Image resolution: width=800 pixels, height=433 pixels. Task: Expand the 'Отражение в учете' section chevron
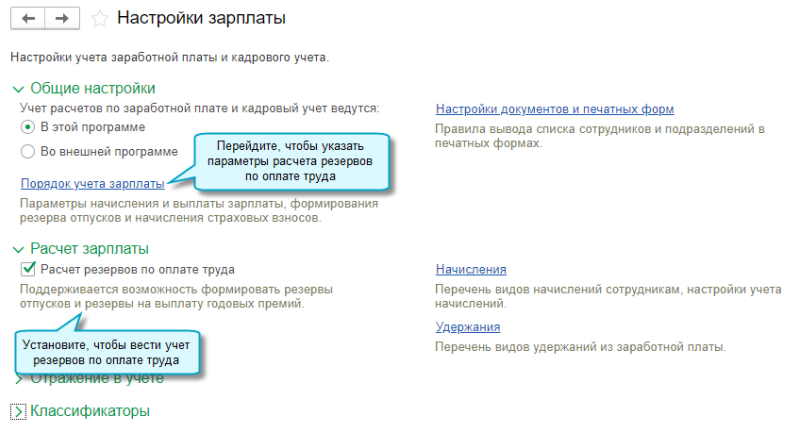click(x=19, y=379)
